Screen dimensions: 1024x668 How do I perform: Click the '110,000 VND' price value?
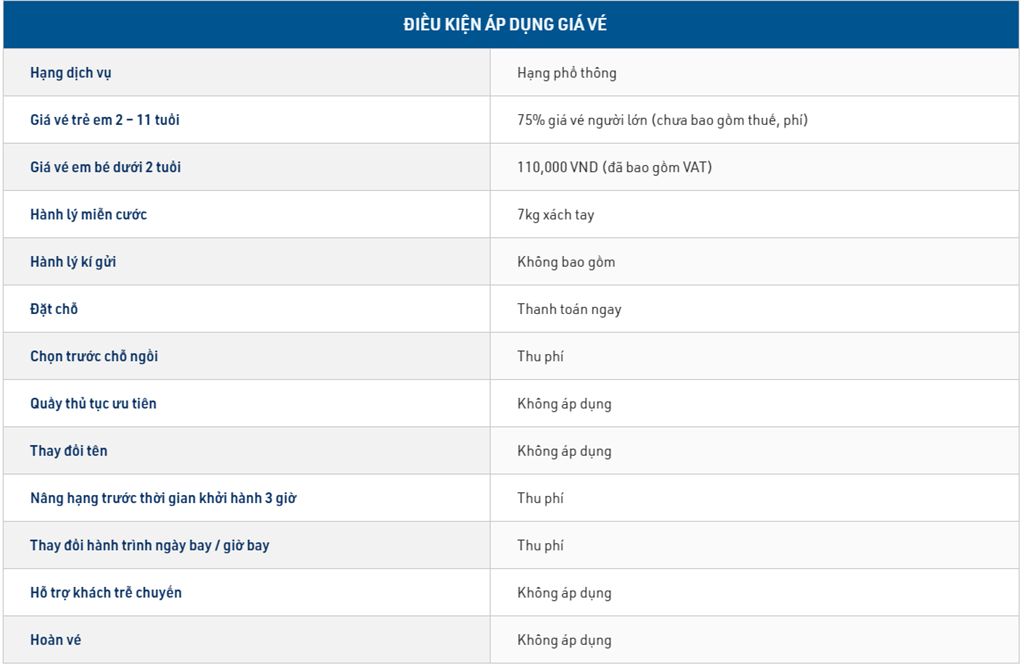pos(558,167)
